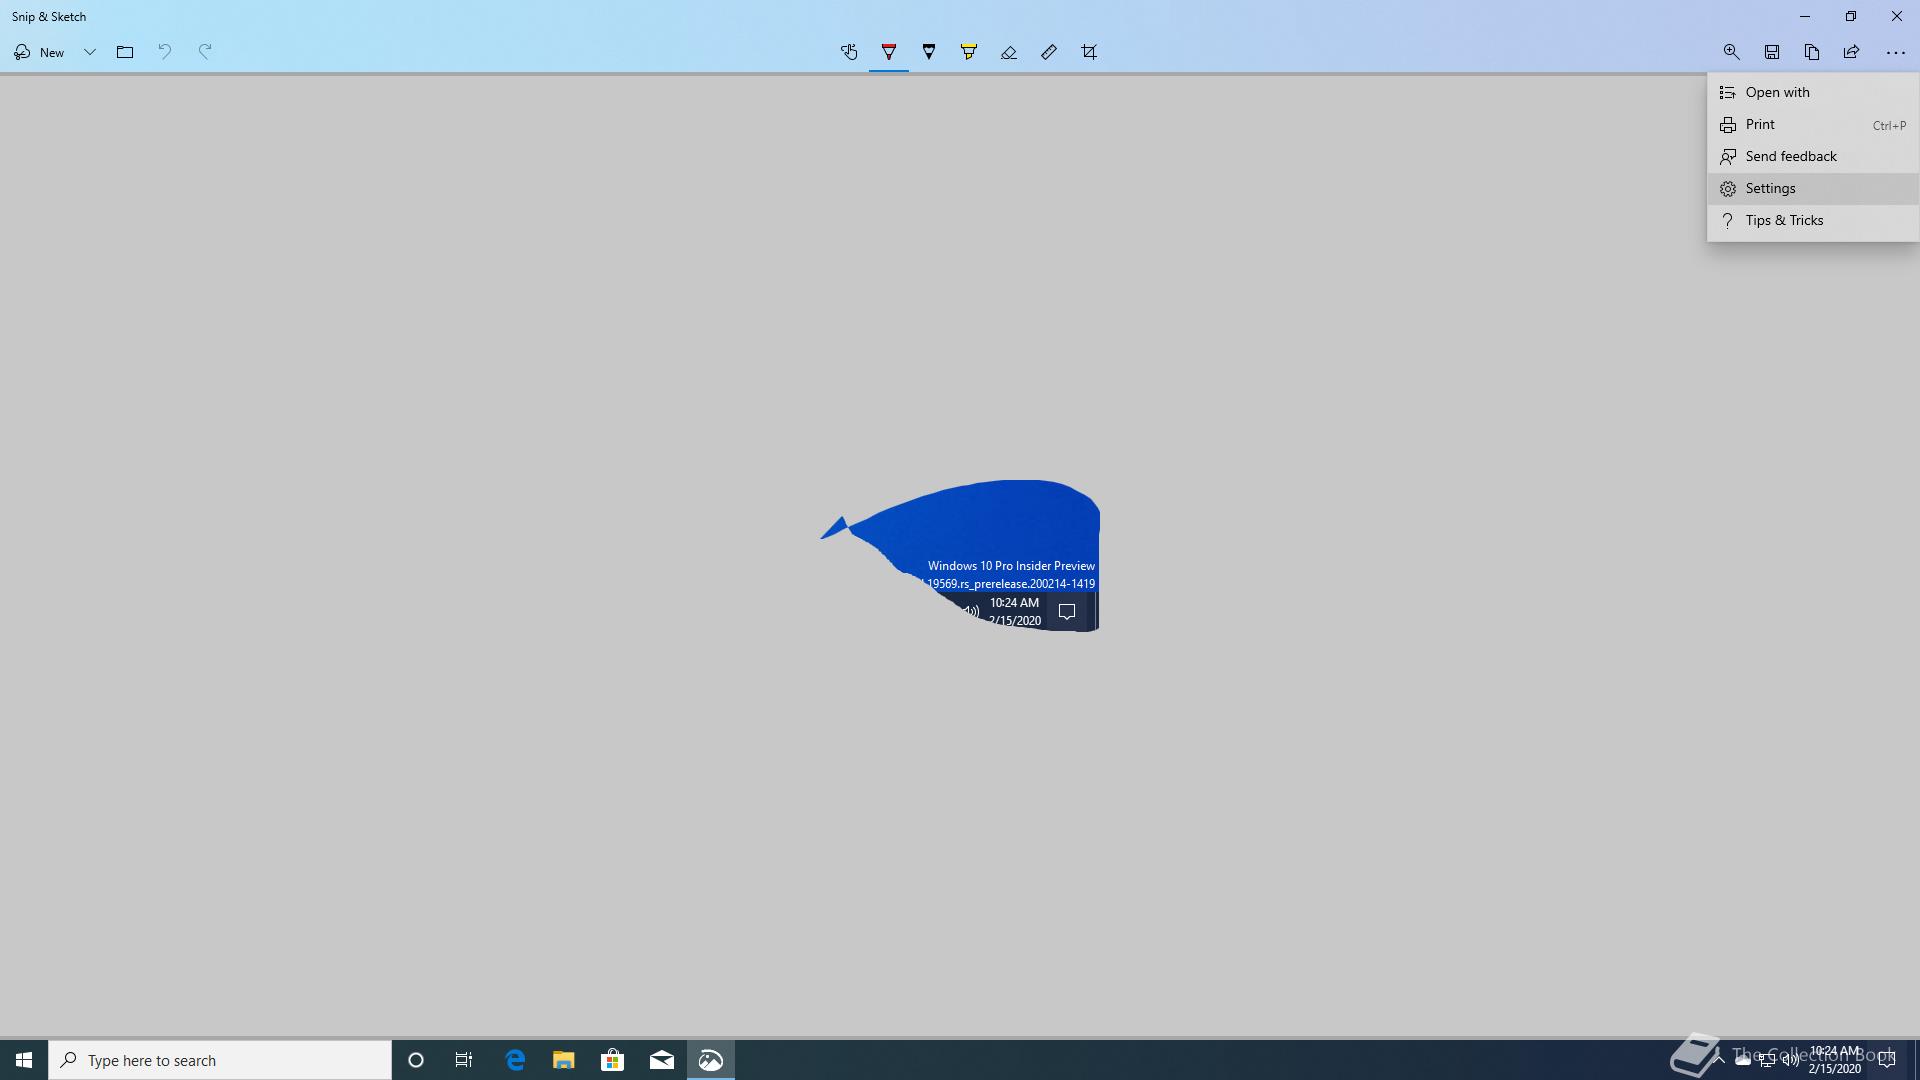Screen dimensions: 1920x1080
Task: Copy the snip using the copy icon
Action: click(1812, 52)
